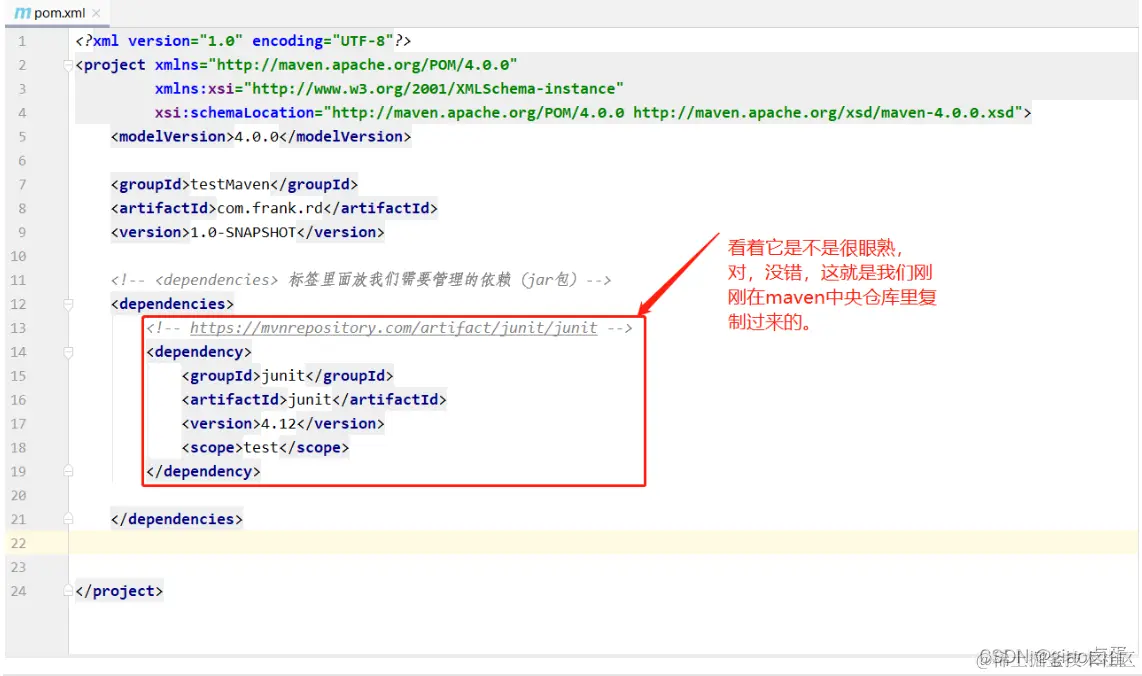Screen dimensions: 1142x676
Task: Click the opening dependency tag on line 14
Action: click(x=199, y=352)
